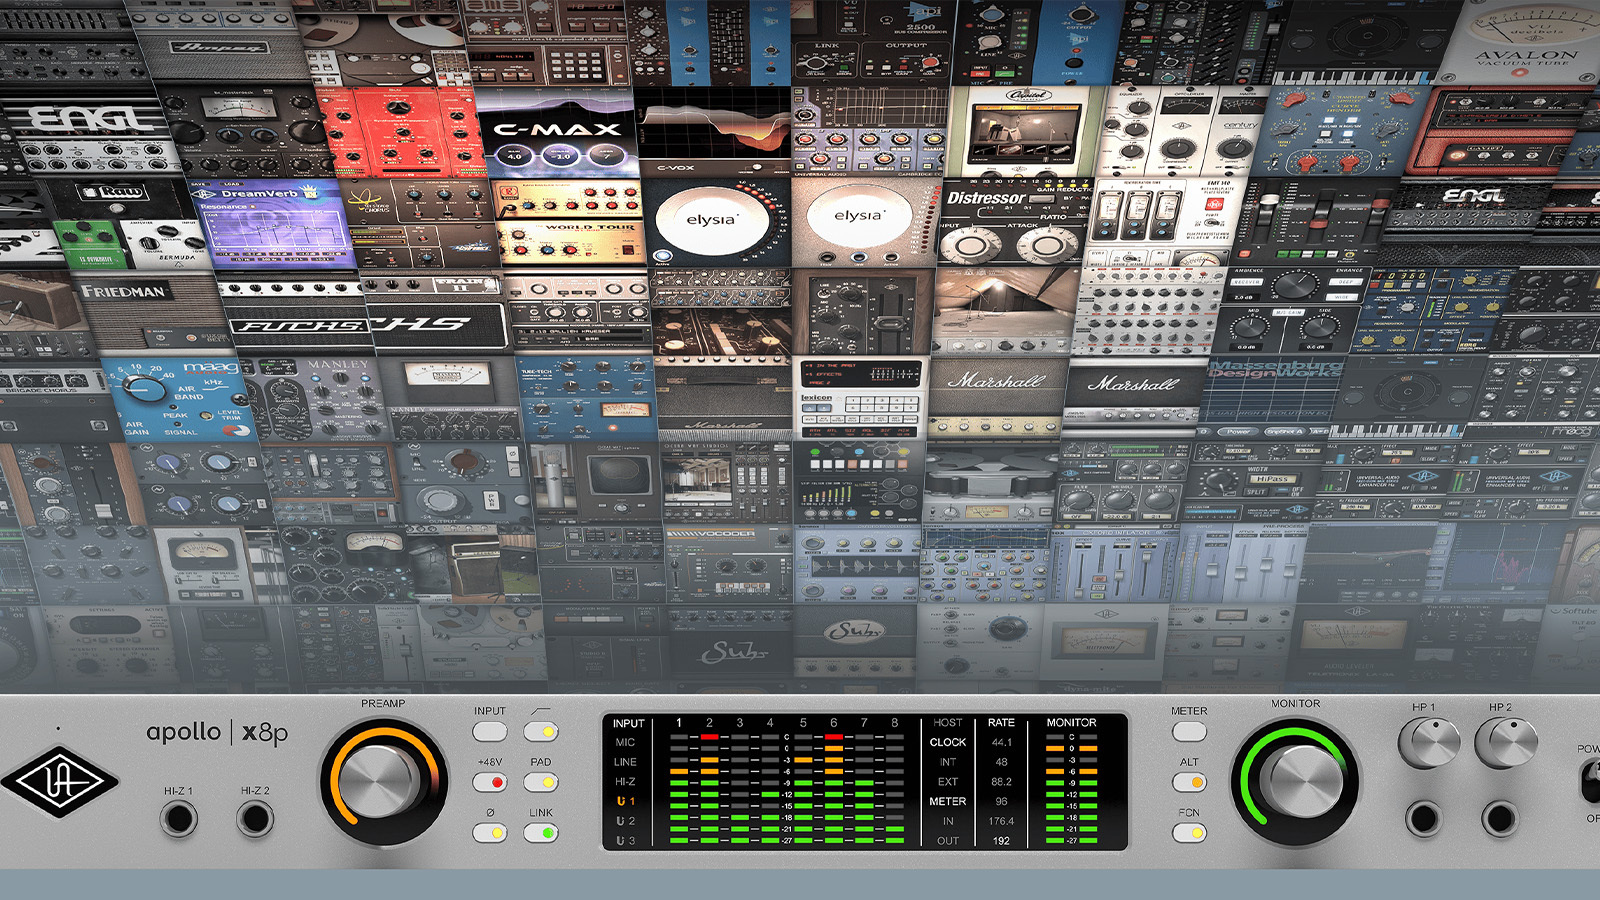Image resolution: width=1600 pixels, height=900 pixels.
Task: Click the HOST label in the display
Action: 948,722
